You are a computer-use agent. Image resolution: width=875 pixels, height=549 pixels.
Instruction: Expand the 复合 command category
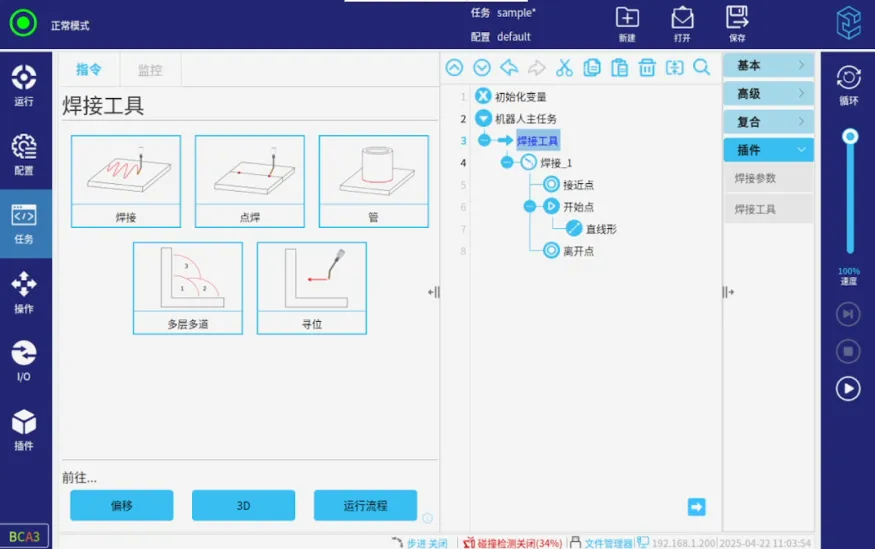click(768, 122)
